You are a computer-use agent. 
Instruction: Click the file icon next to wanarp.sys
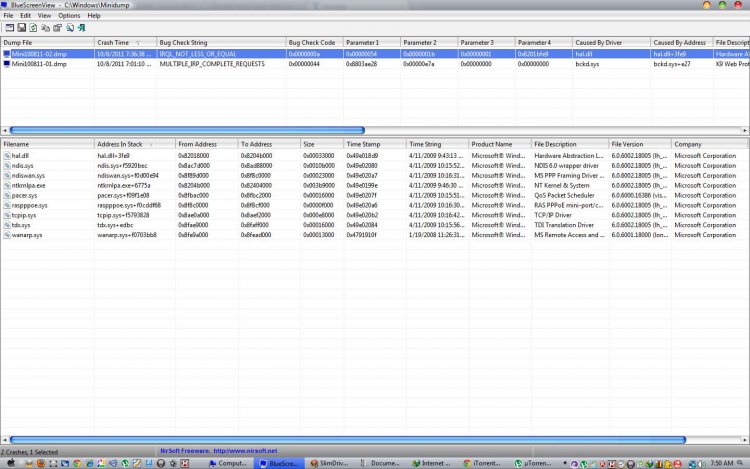pyautogui.click(x=7, y=235)
